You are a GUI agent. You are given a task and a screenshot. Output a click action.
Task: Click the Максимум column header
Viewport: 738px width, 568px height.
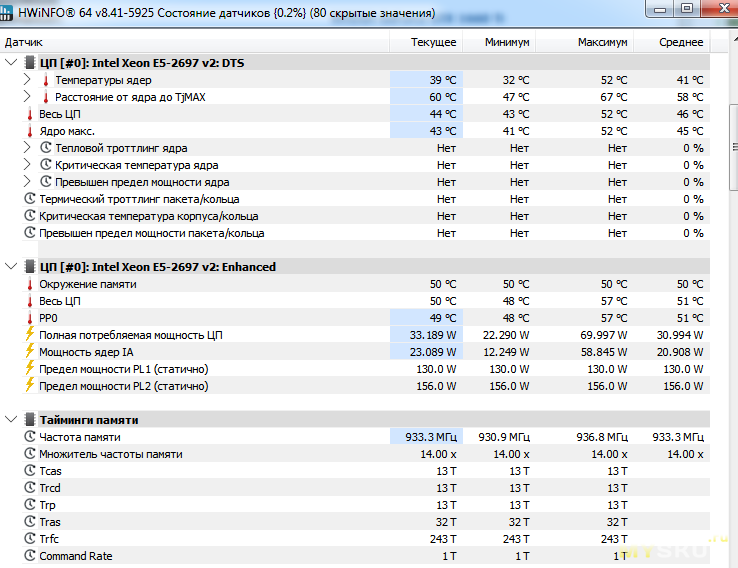tap(602, 43)
